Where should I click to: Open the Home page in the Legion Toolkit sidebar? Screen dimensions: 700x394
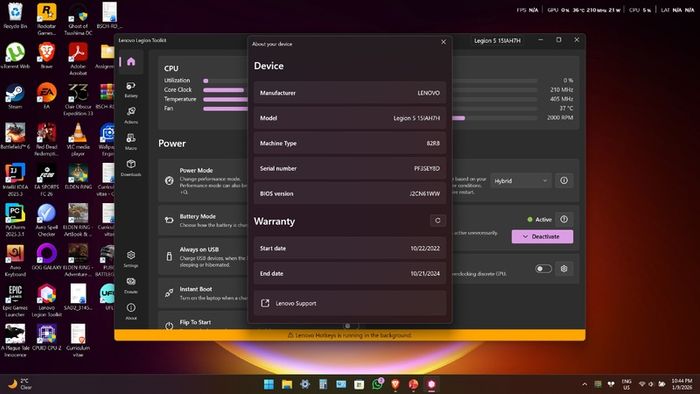131,62
